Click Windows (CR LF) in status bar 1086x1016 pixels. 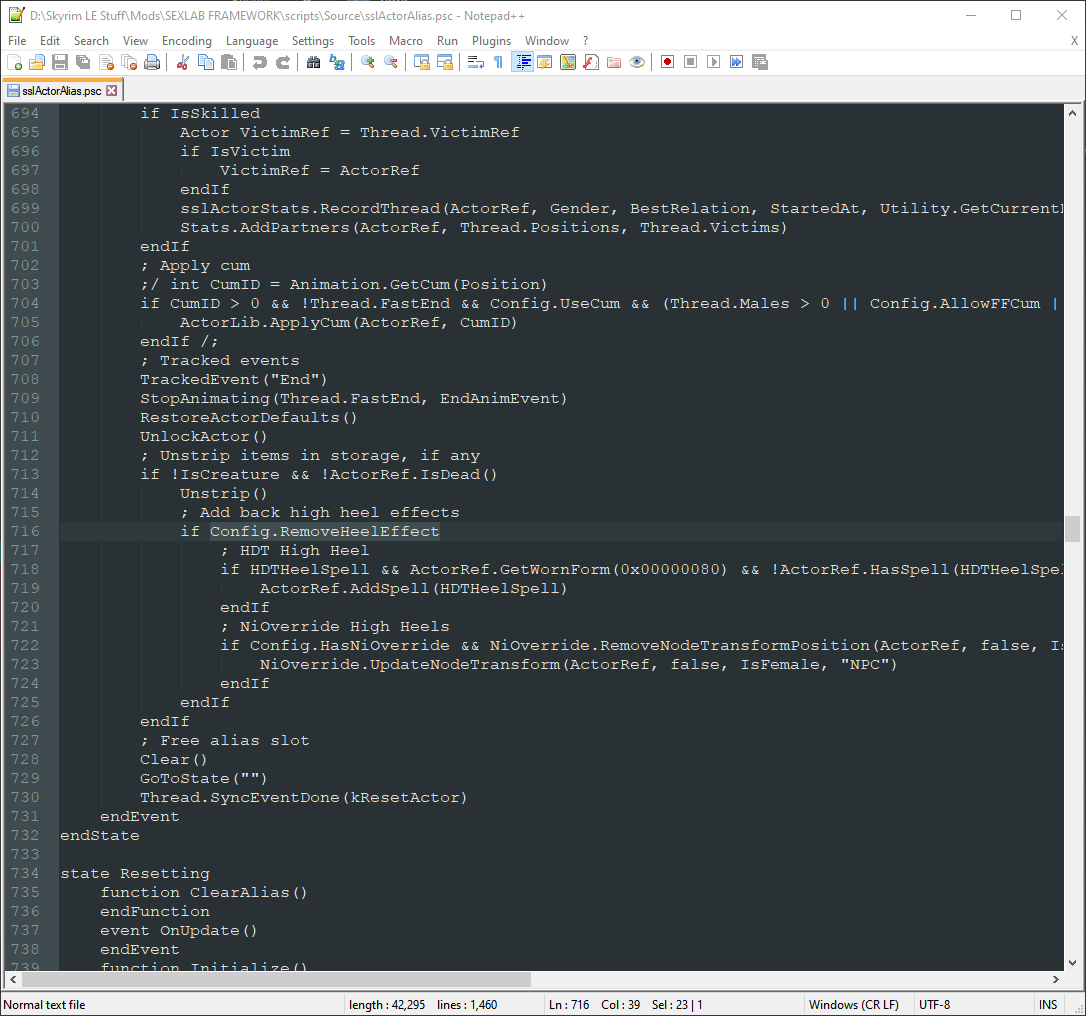(x=853, y=1004)
